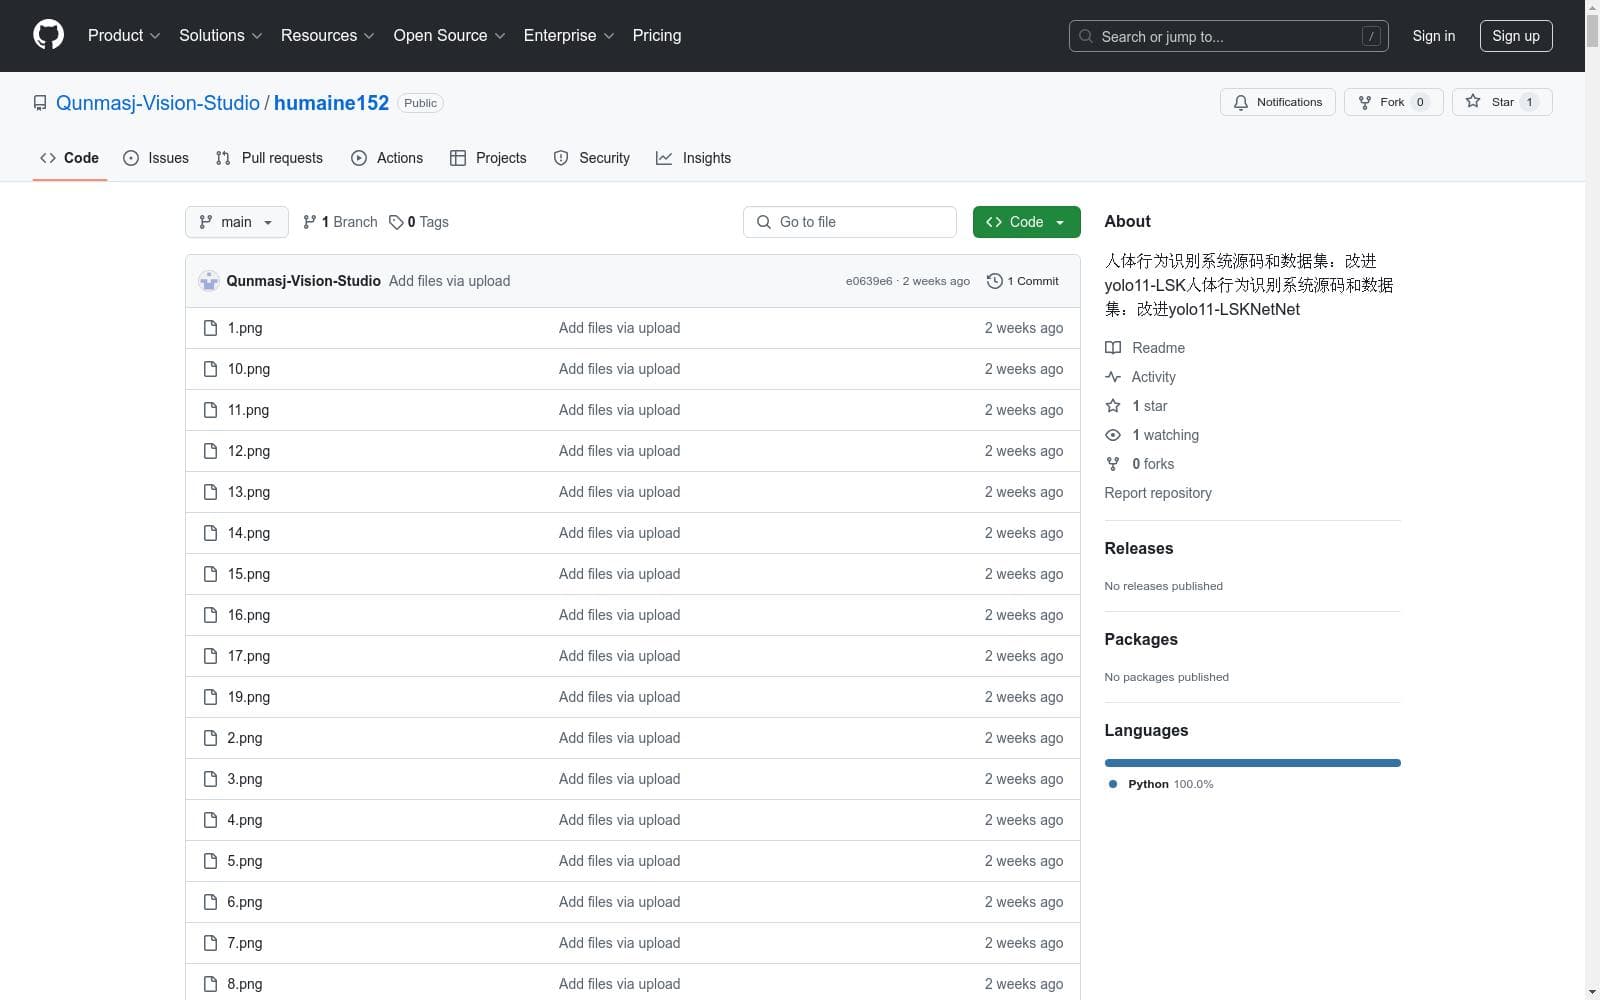Click the fork icon next to 0 forks

pos(1113,464)
